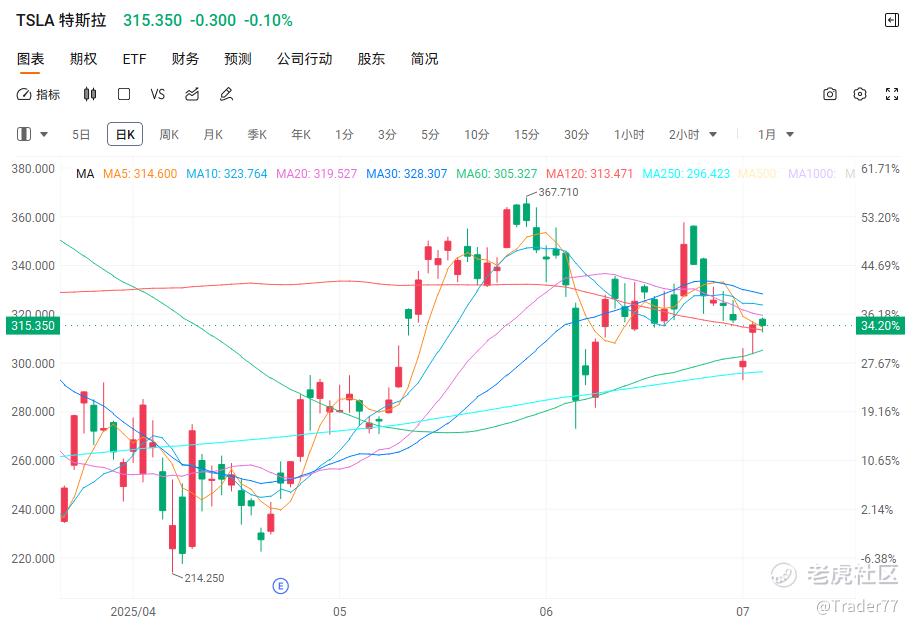Click the MA30: 328.307 legend
This screenshot has width=916, height=627.
[407, 174]
